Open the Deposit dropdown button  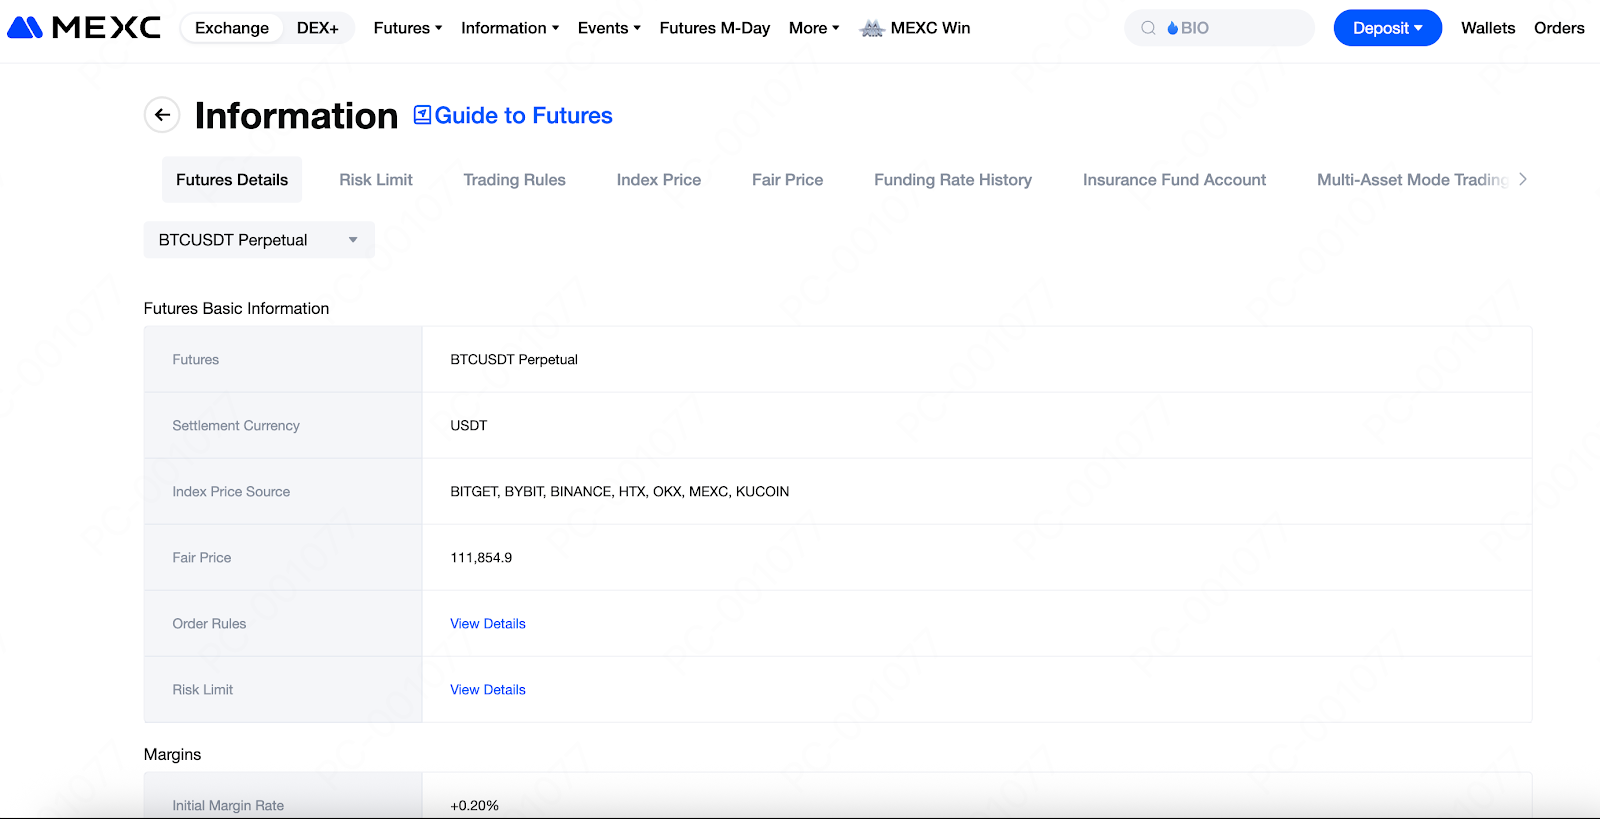point(1387,28)
